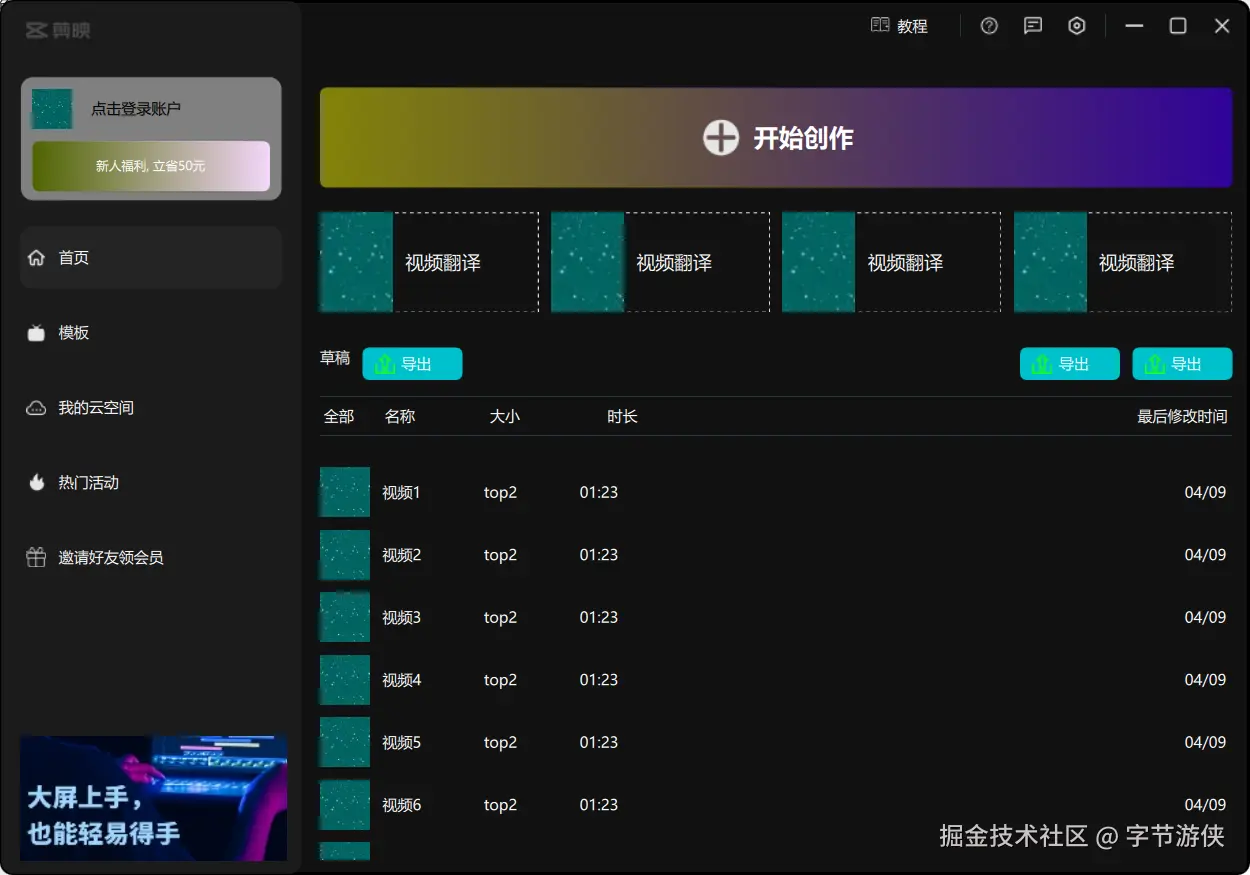The height and width of the screenshot is (875, 1250).
Task: Open 模板 templates via its sidebar icon
Action: 38,332
